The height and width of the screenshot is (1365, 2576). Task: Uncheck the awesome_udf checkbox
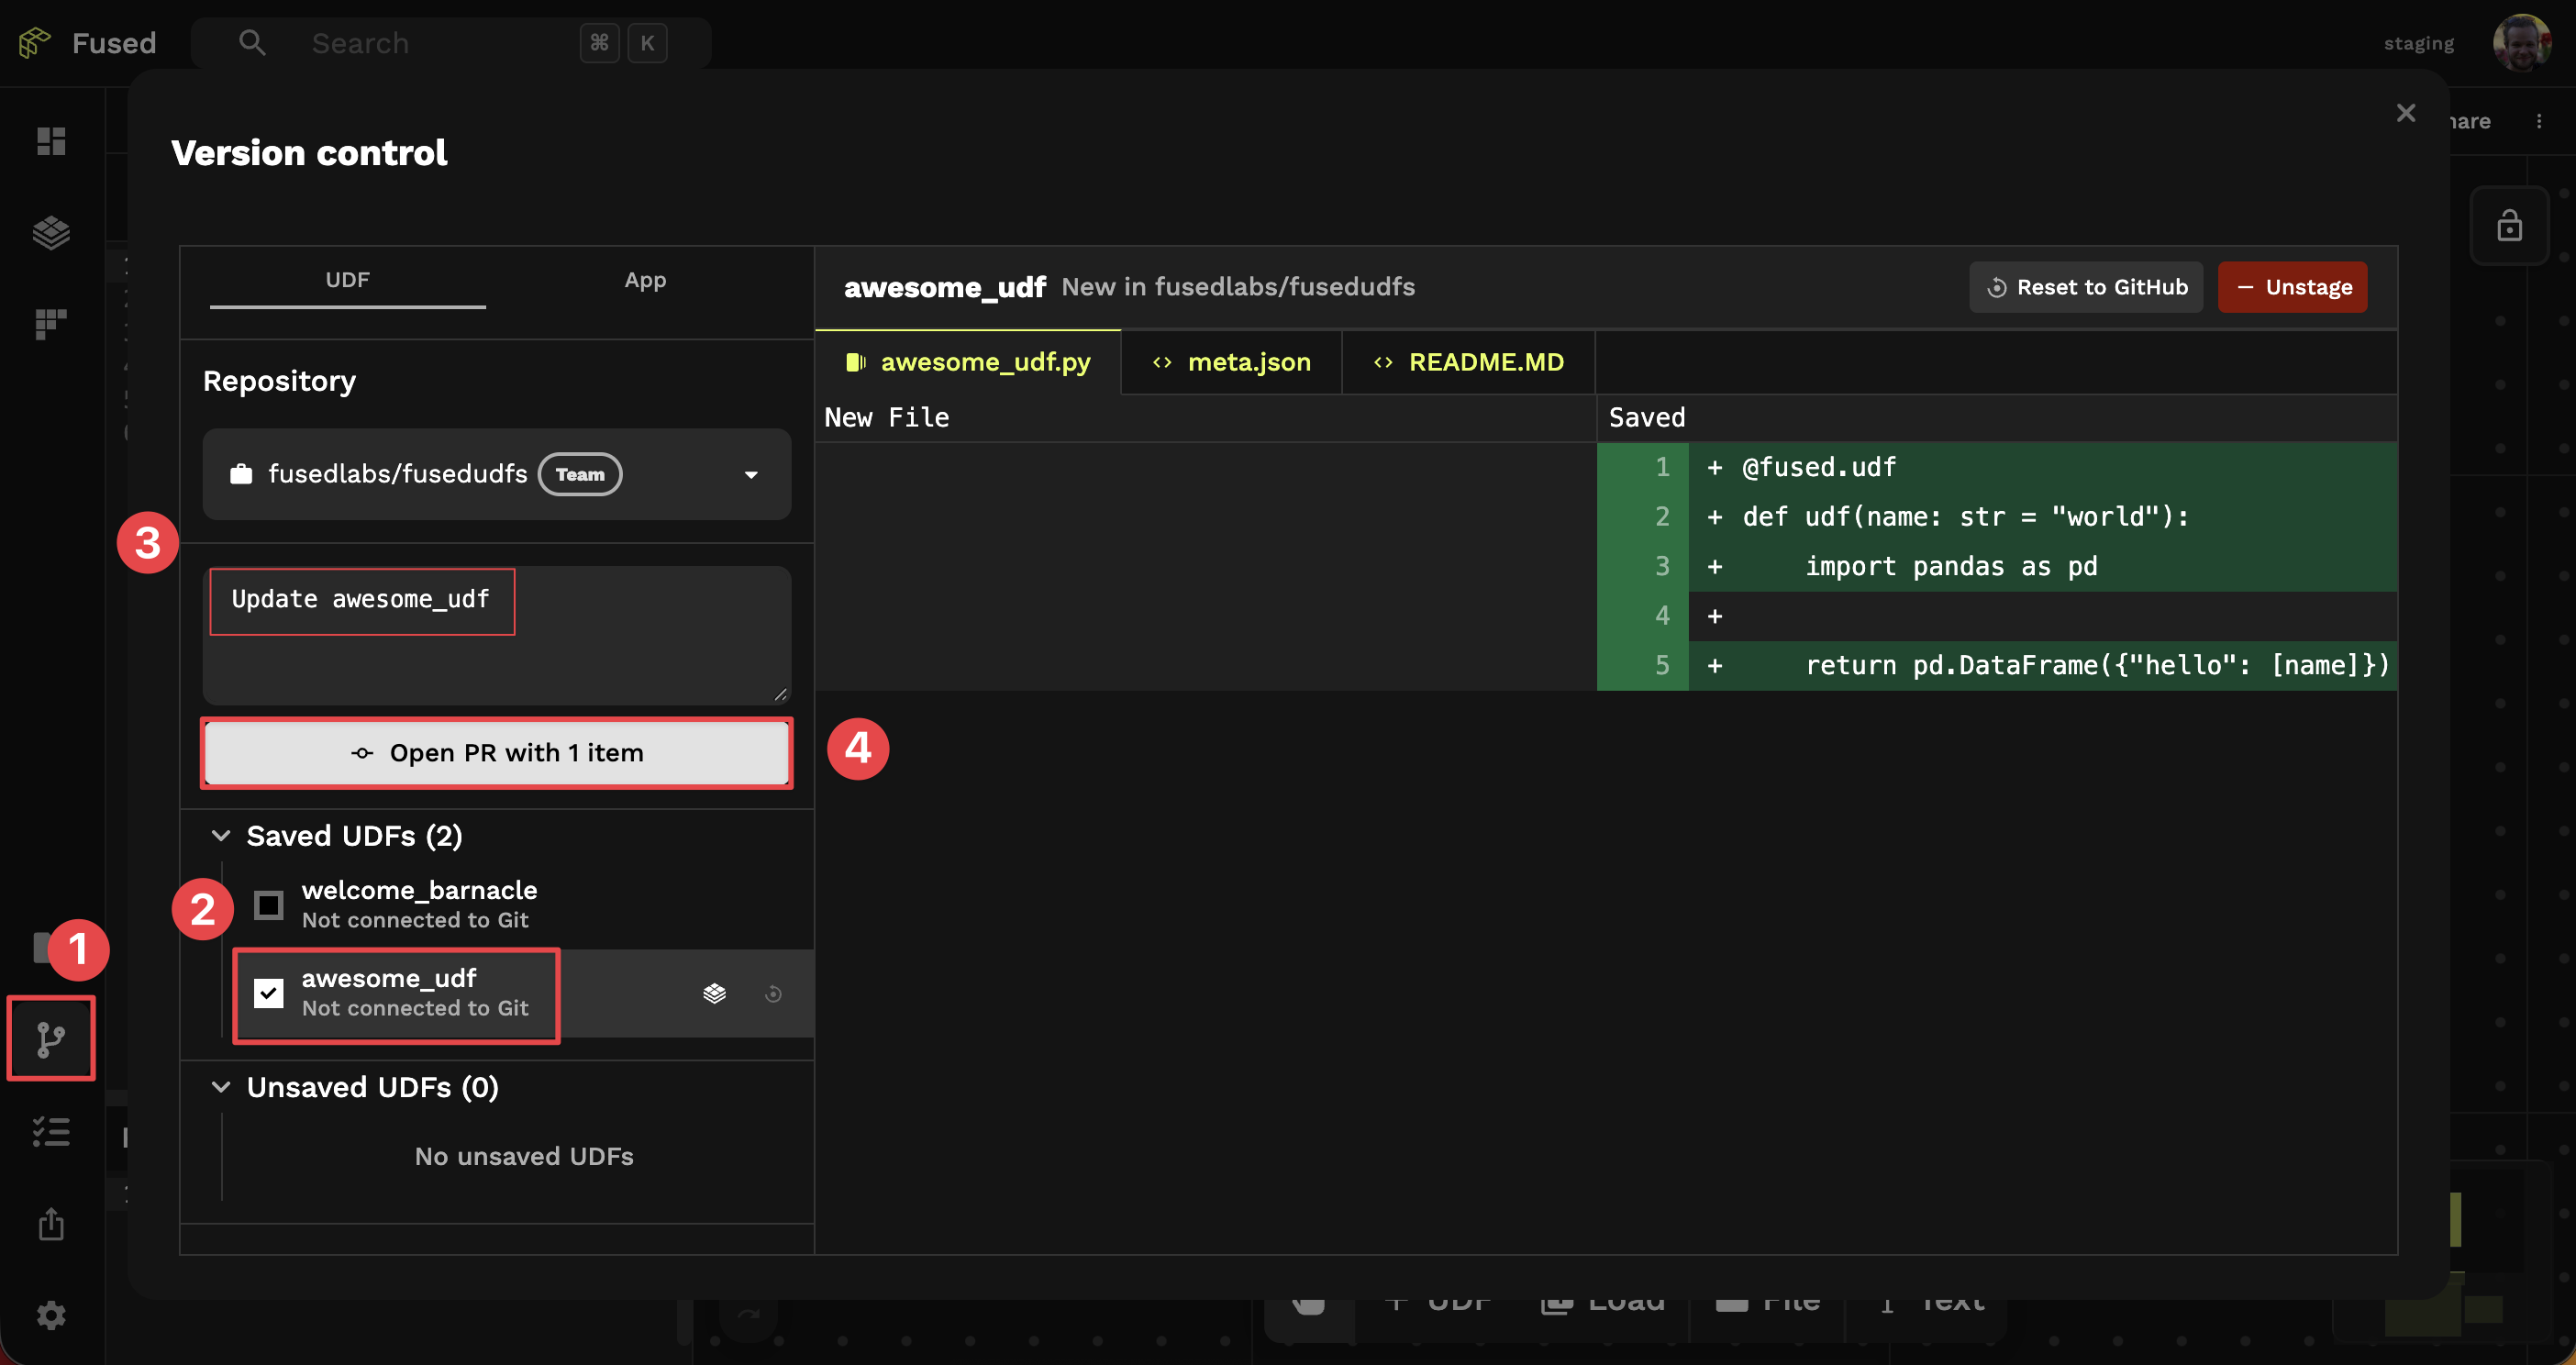(267, 993)
